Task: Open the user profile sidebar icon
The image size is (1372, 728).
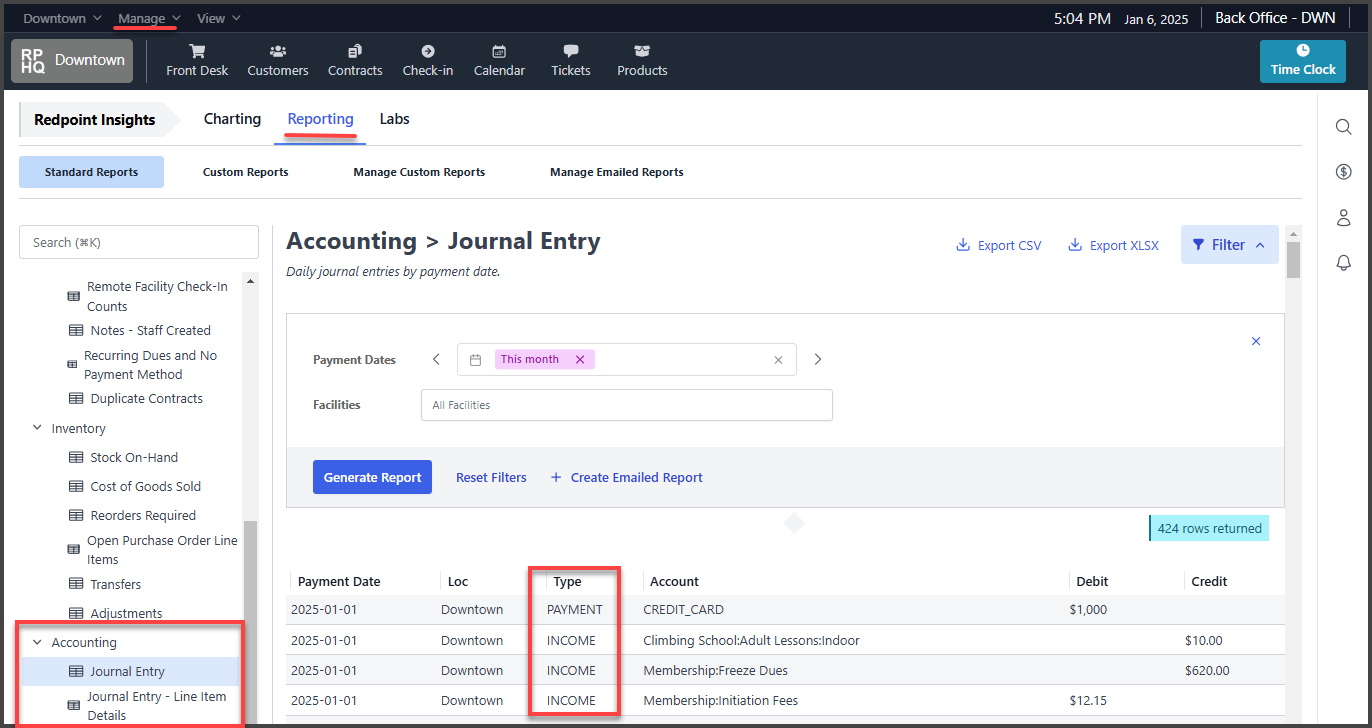Action: [x=1344, y=217]
